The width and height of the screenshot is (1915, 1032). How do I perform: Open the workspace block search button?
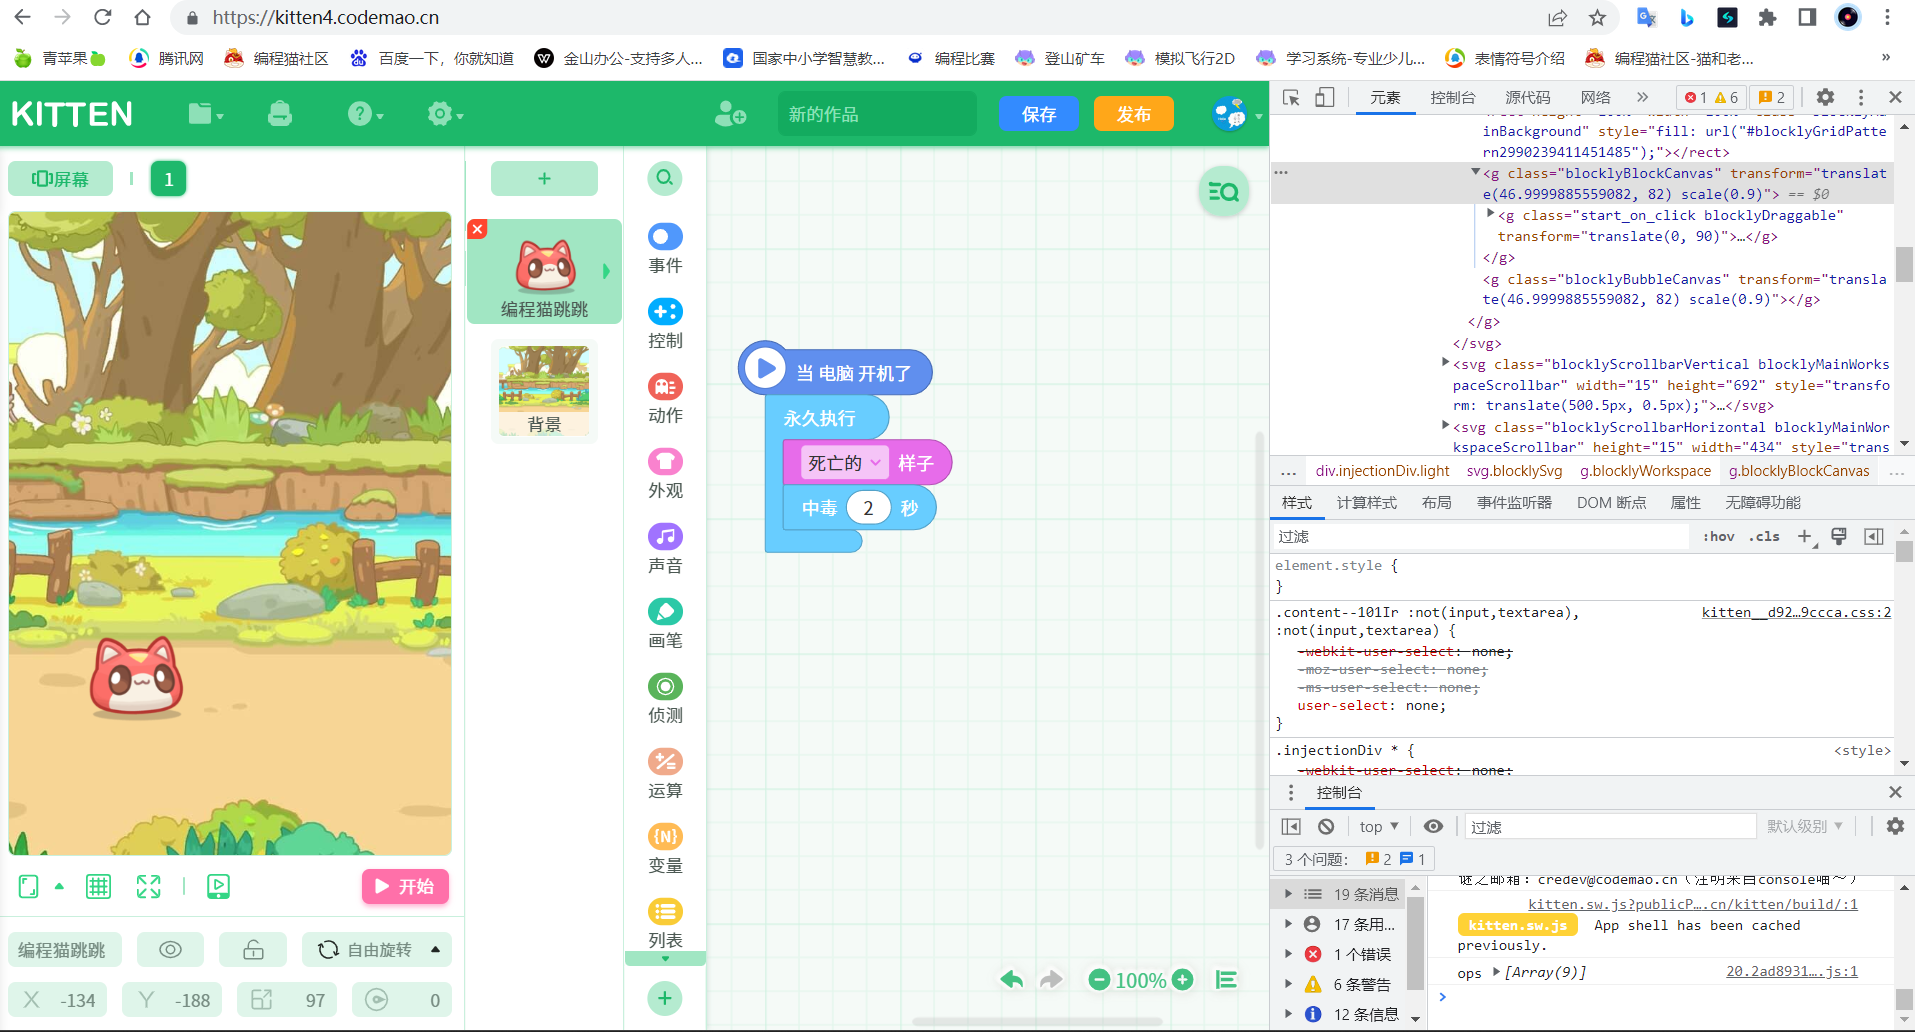(x=1223, y=191)
